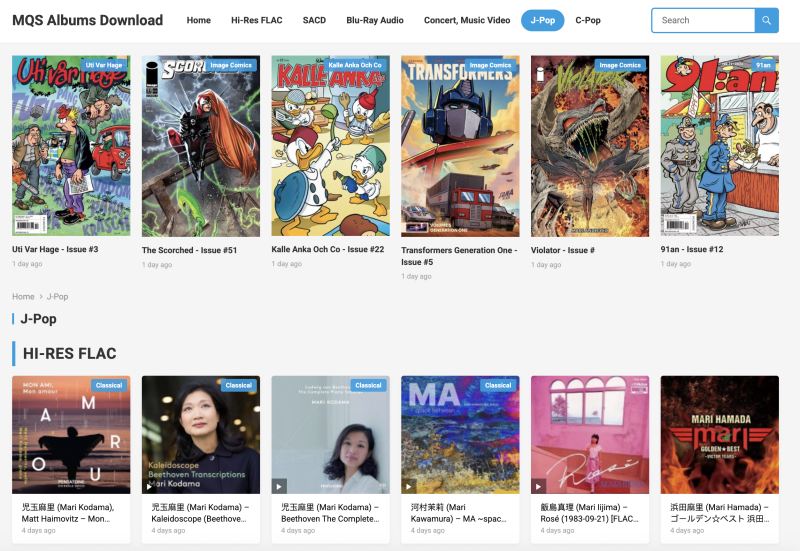
Task: Click play icon on MA Kawamura album cover
Action: 409,486
